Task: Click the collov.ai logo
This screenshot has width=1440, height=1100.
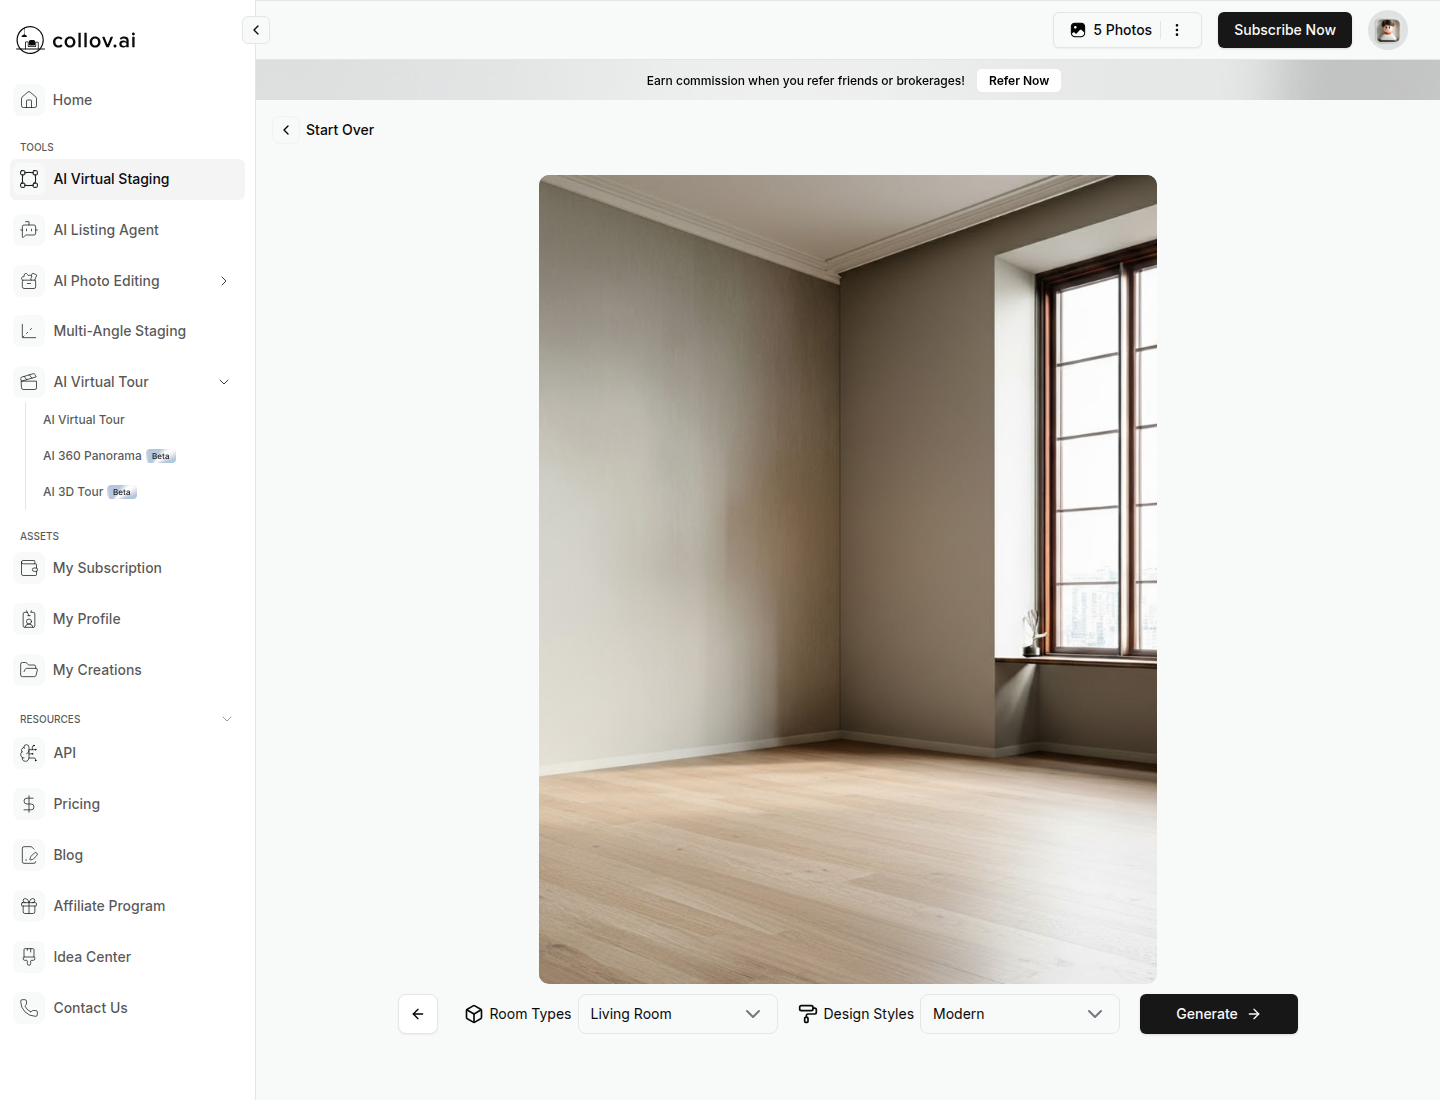Action: point(76,40)
